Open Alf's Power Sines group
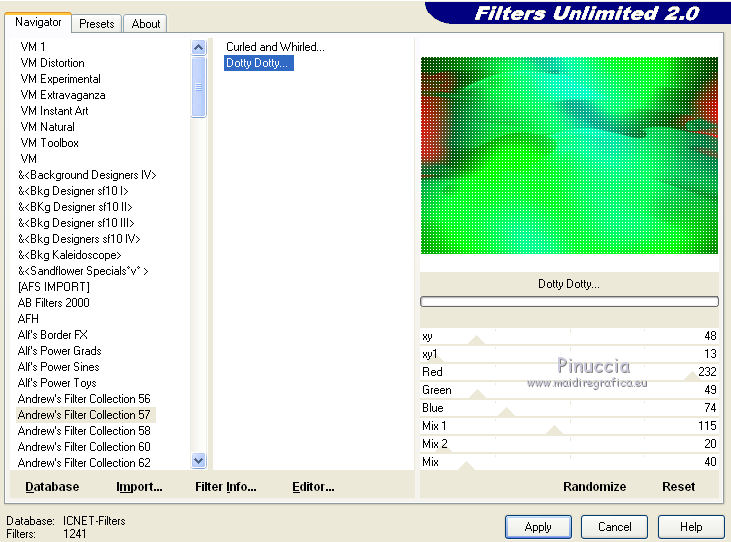This screenshot has height=542, width=731. [x=58, y=367]
